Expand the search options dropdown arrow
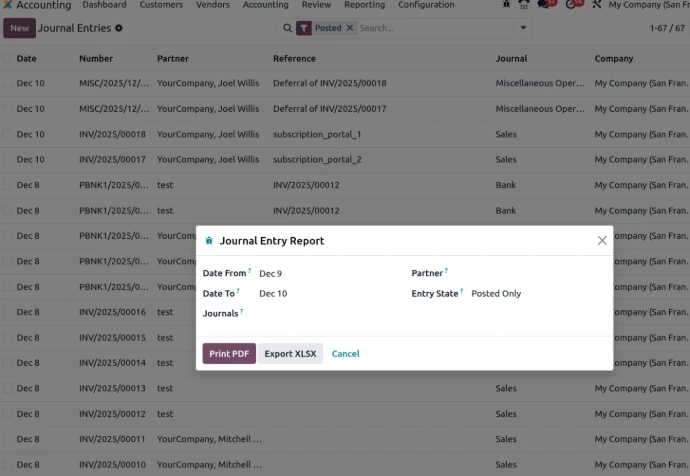 (x=522, y=28)
